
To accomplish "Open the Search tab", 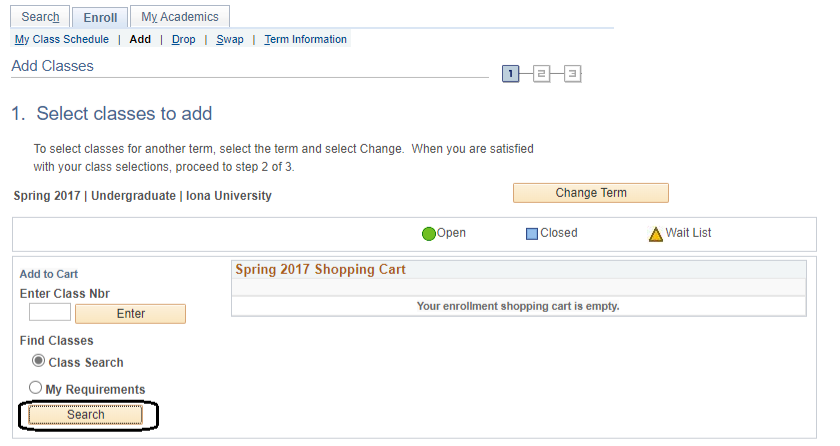I will click(40, 17).
